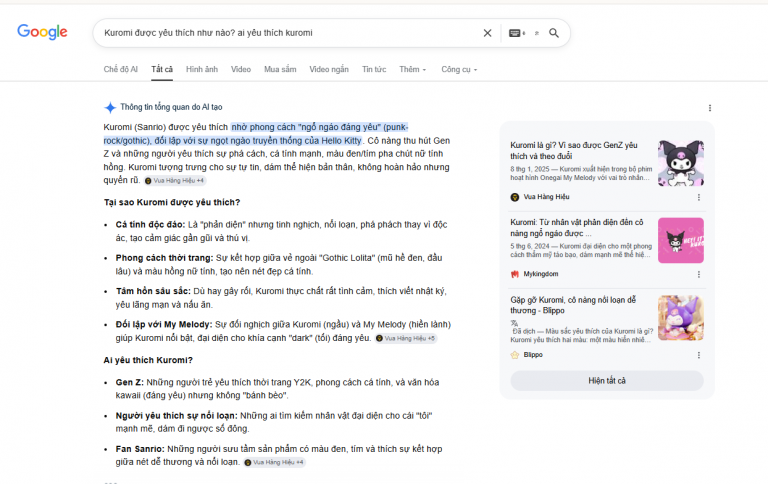Click the 'Người yêu thích sự nổi loạn:' text
Image resolution: width=768 pixels, height=484 pixels.
pos(176,416)
